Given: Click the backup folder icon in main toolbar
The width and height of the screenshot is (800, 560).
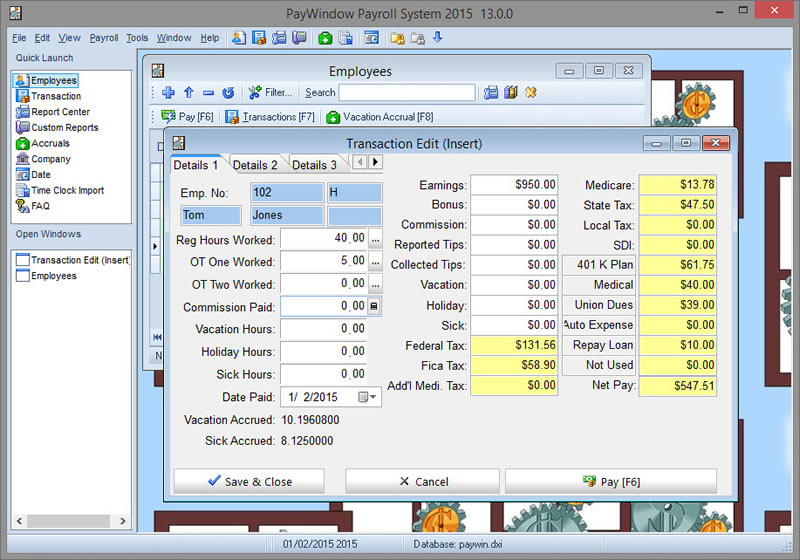Looking at the screenshot, I should point(397,38).
